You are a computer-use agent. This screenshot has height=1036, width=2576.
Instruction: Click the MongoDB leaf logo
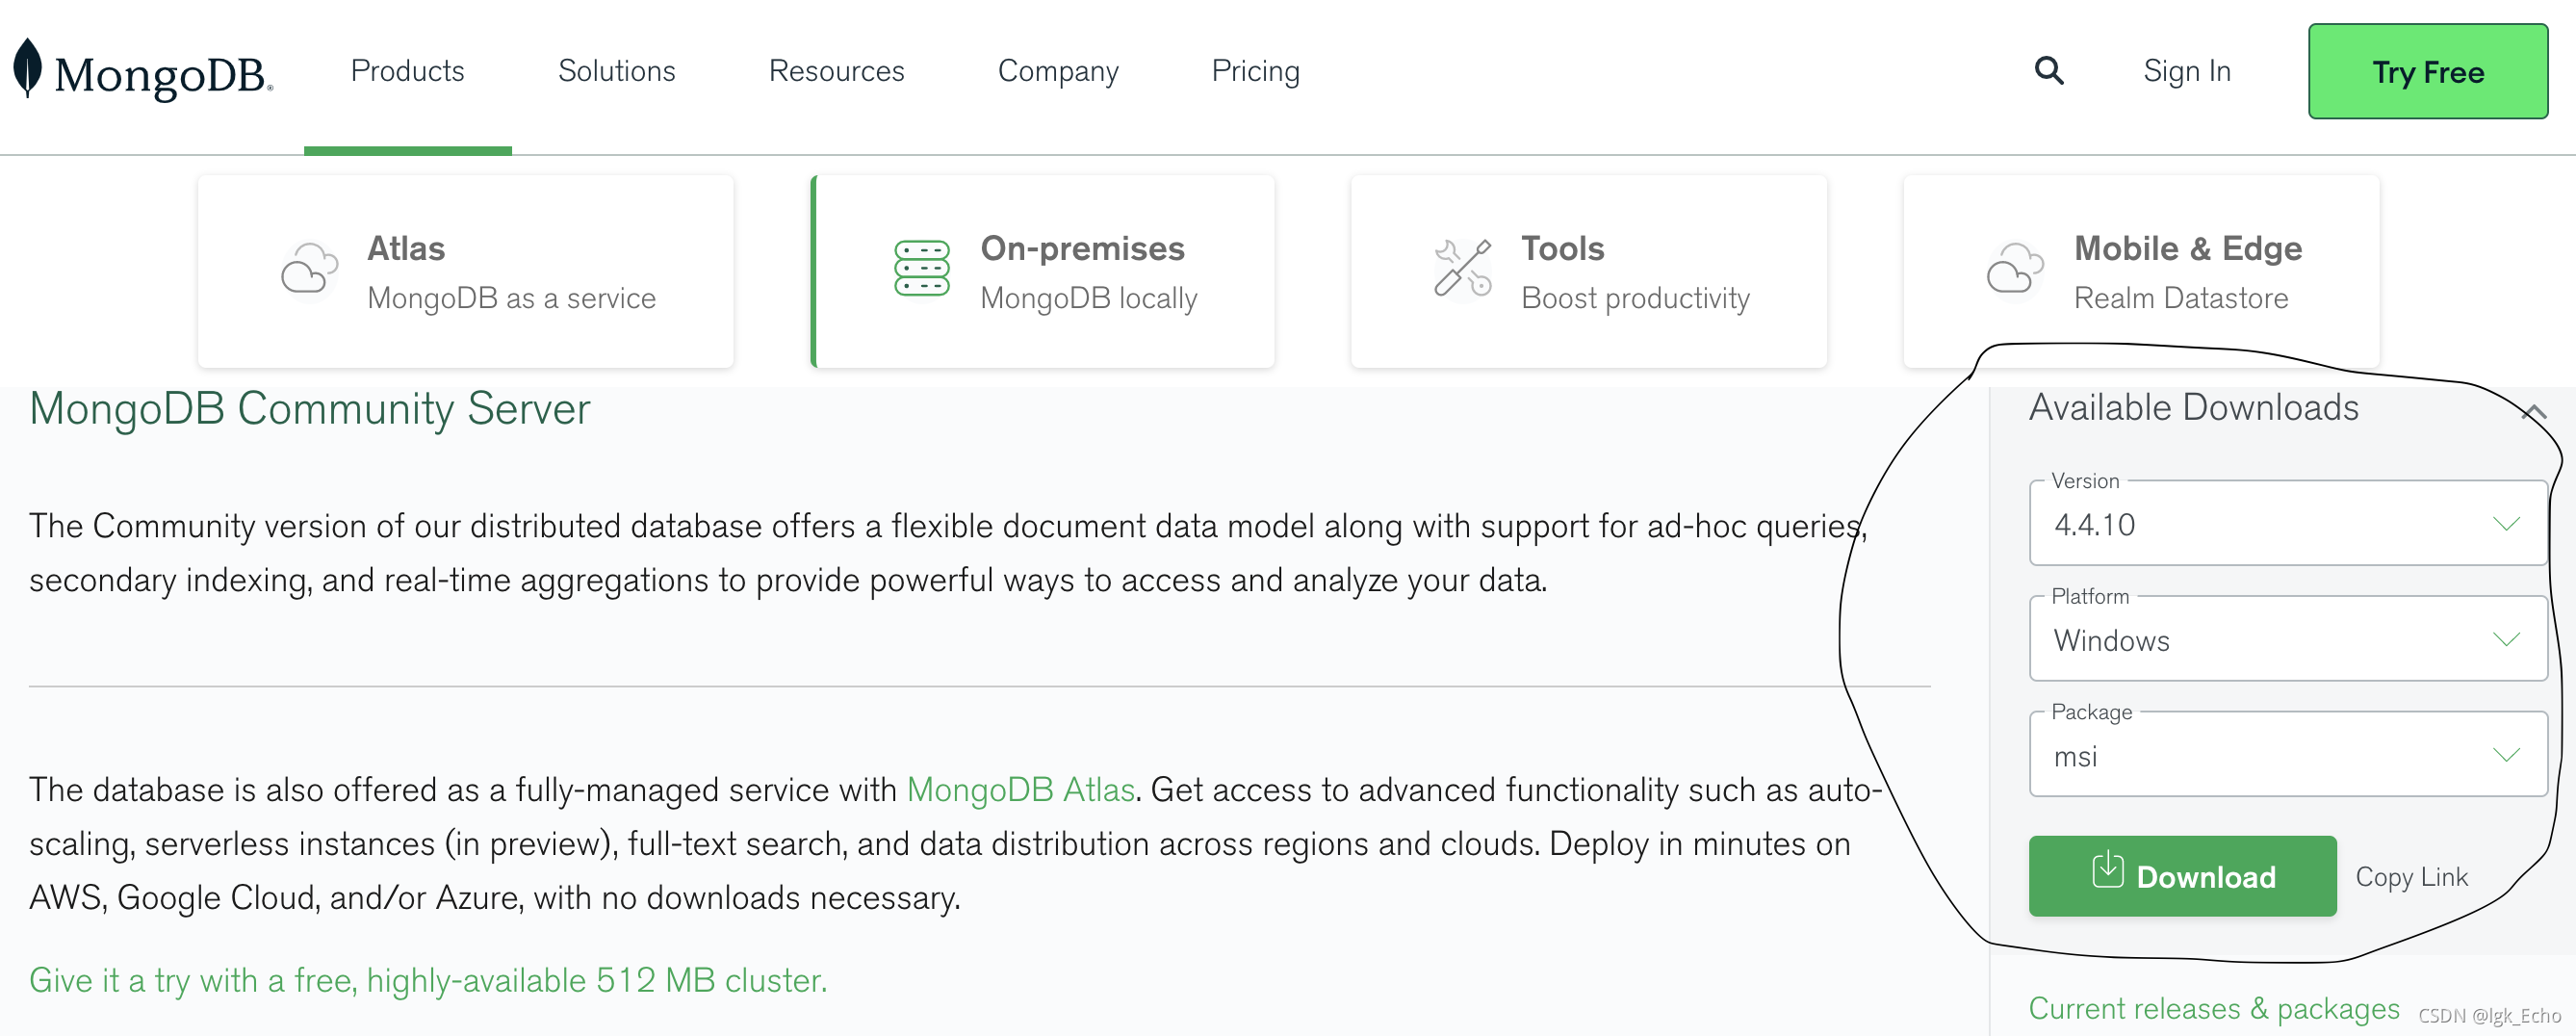(x=28, y=68)
